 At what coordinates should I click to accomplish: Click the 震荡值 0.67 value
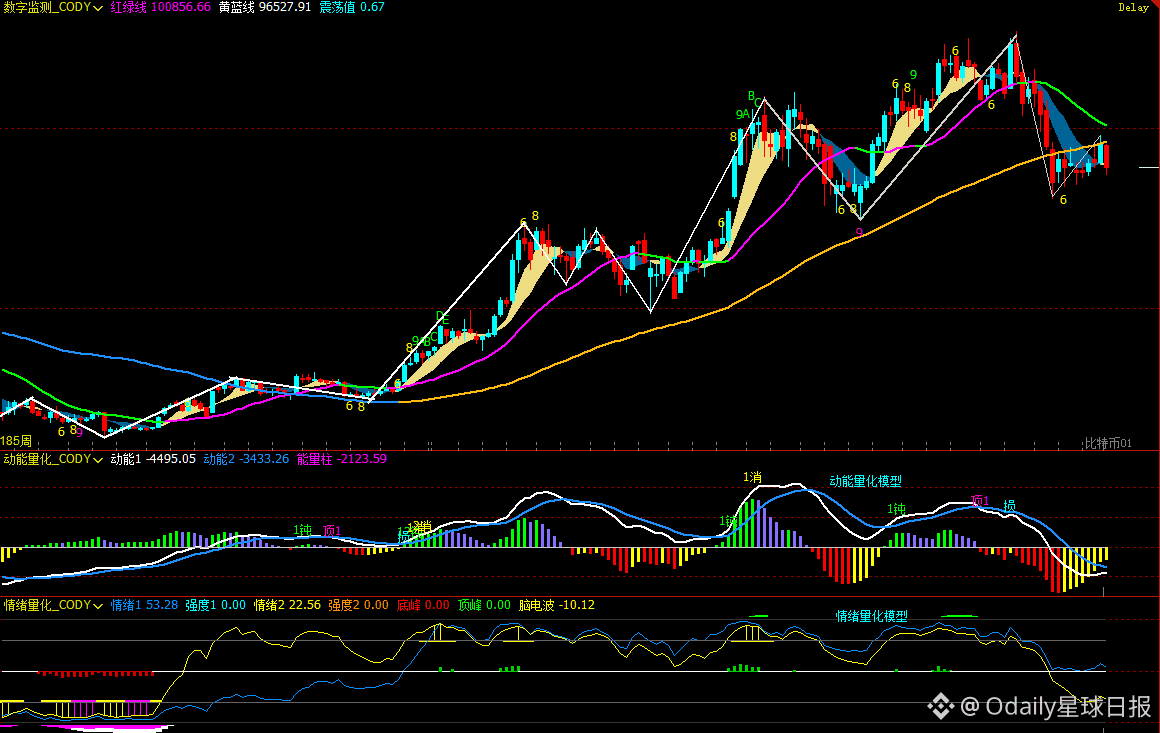pyautogui.click(x=351, y=7)
